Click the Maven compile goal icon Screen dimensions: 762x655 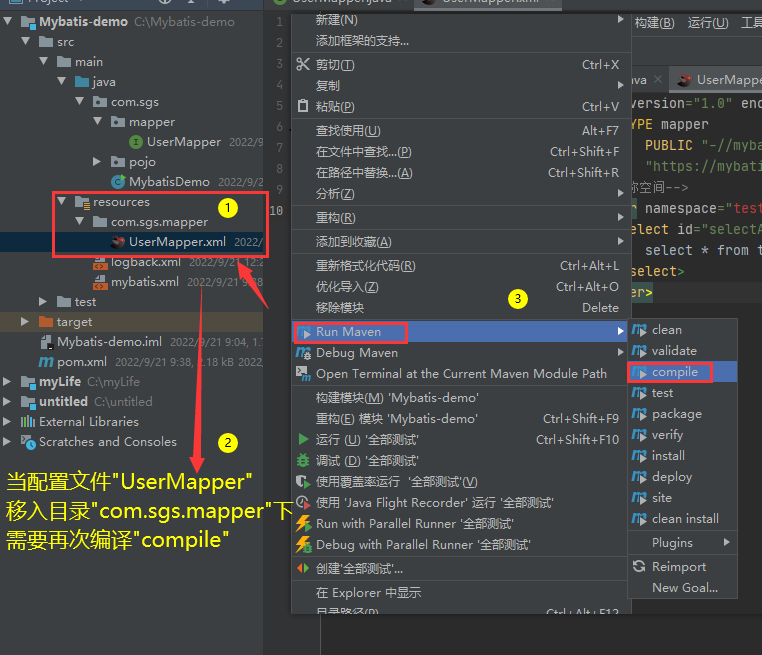639,372
